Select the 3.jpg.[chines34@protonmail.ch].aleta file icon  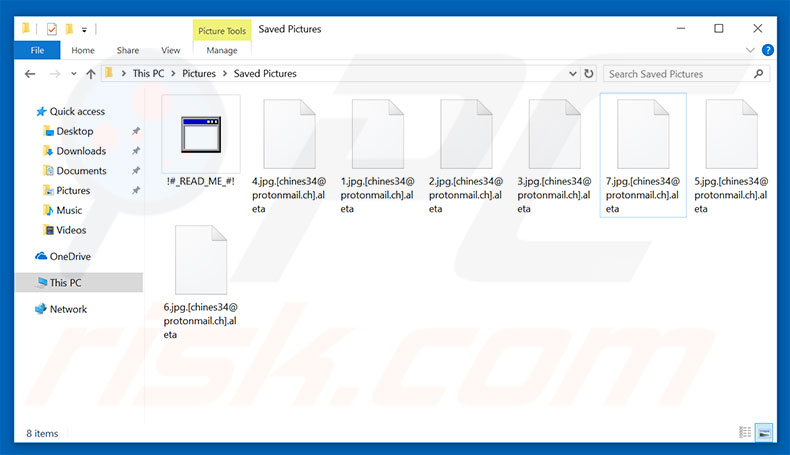[x=555, y=134]
